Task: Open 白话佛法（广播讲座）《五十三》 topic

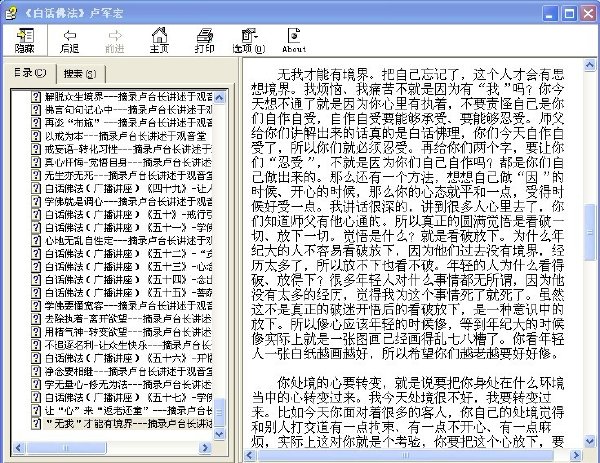Action: coord(128,266)
